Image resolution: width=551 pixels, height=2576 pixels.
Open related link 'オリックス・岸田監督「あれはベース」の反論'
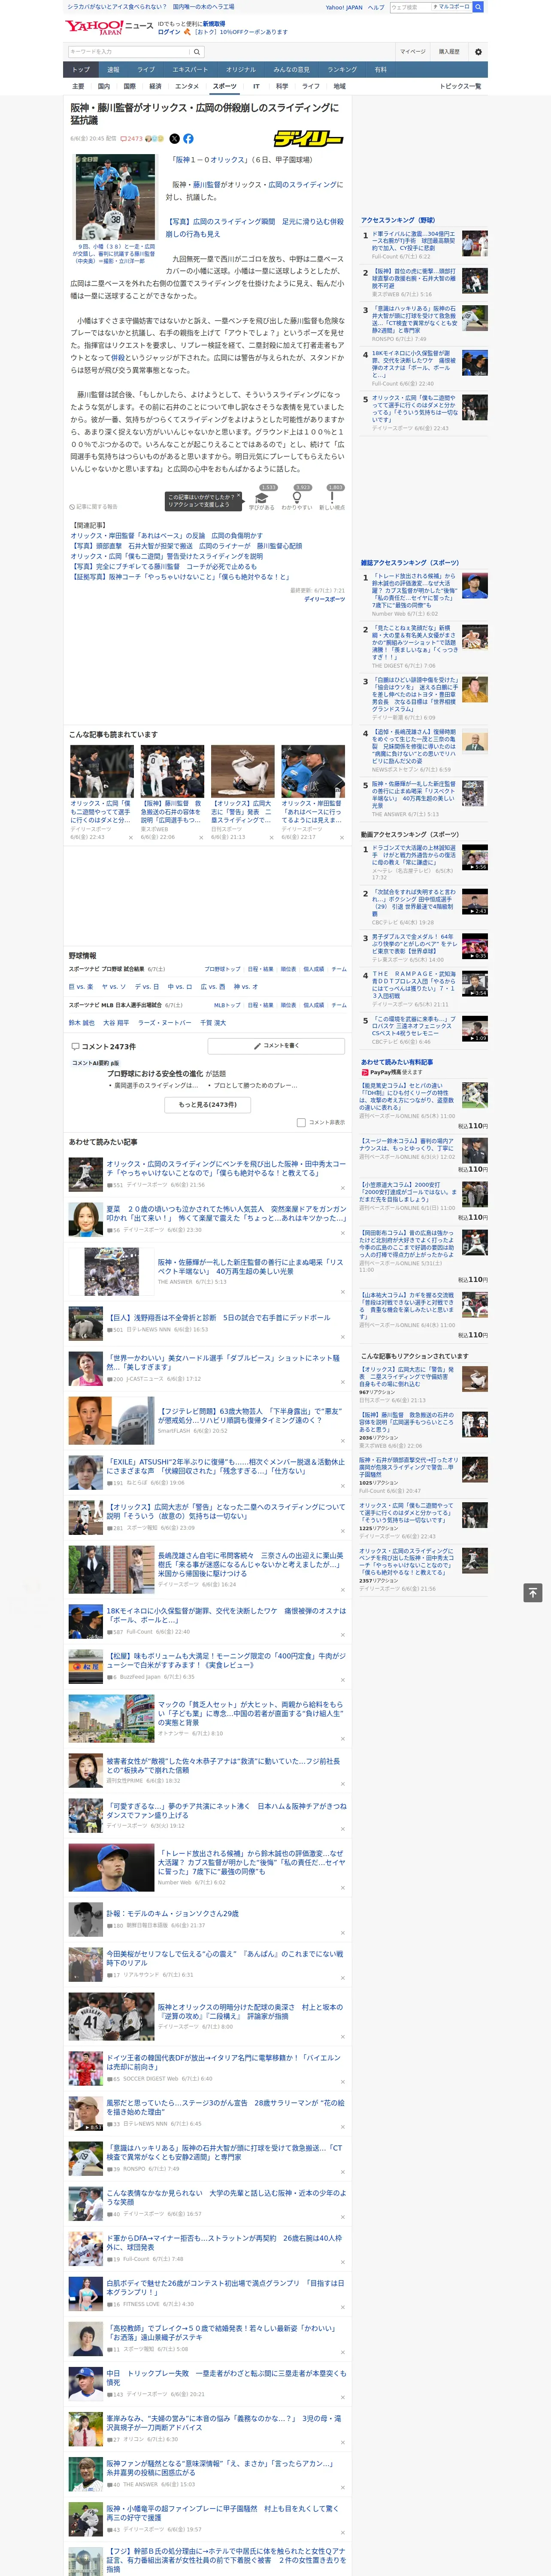coord(167,536)
